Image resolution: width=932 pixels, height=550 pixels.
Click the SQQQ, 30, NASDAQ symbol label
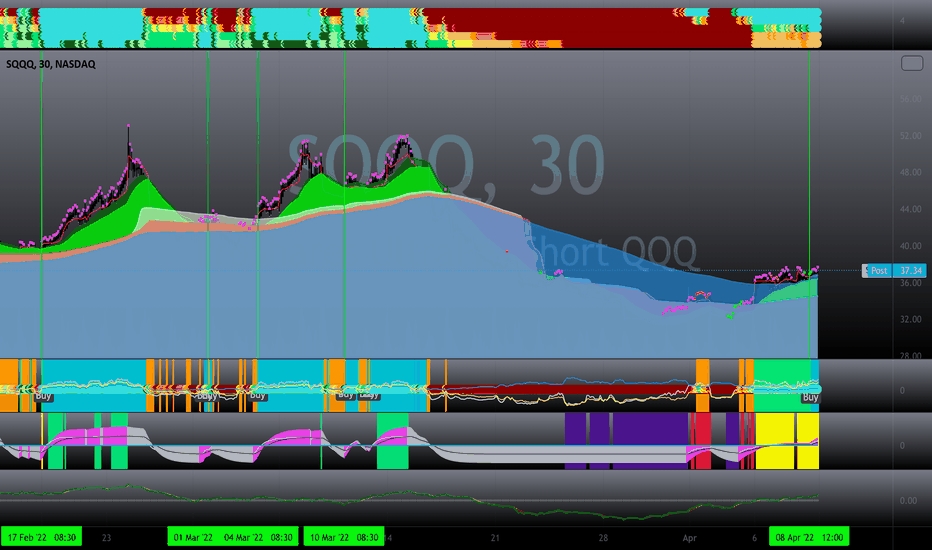point(51,64)
